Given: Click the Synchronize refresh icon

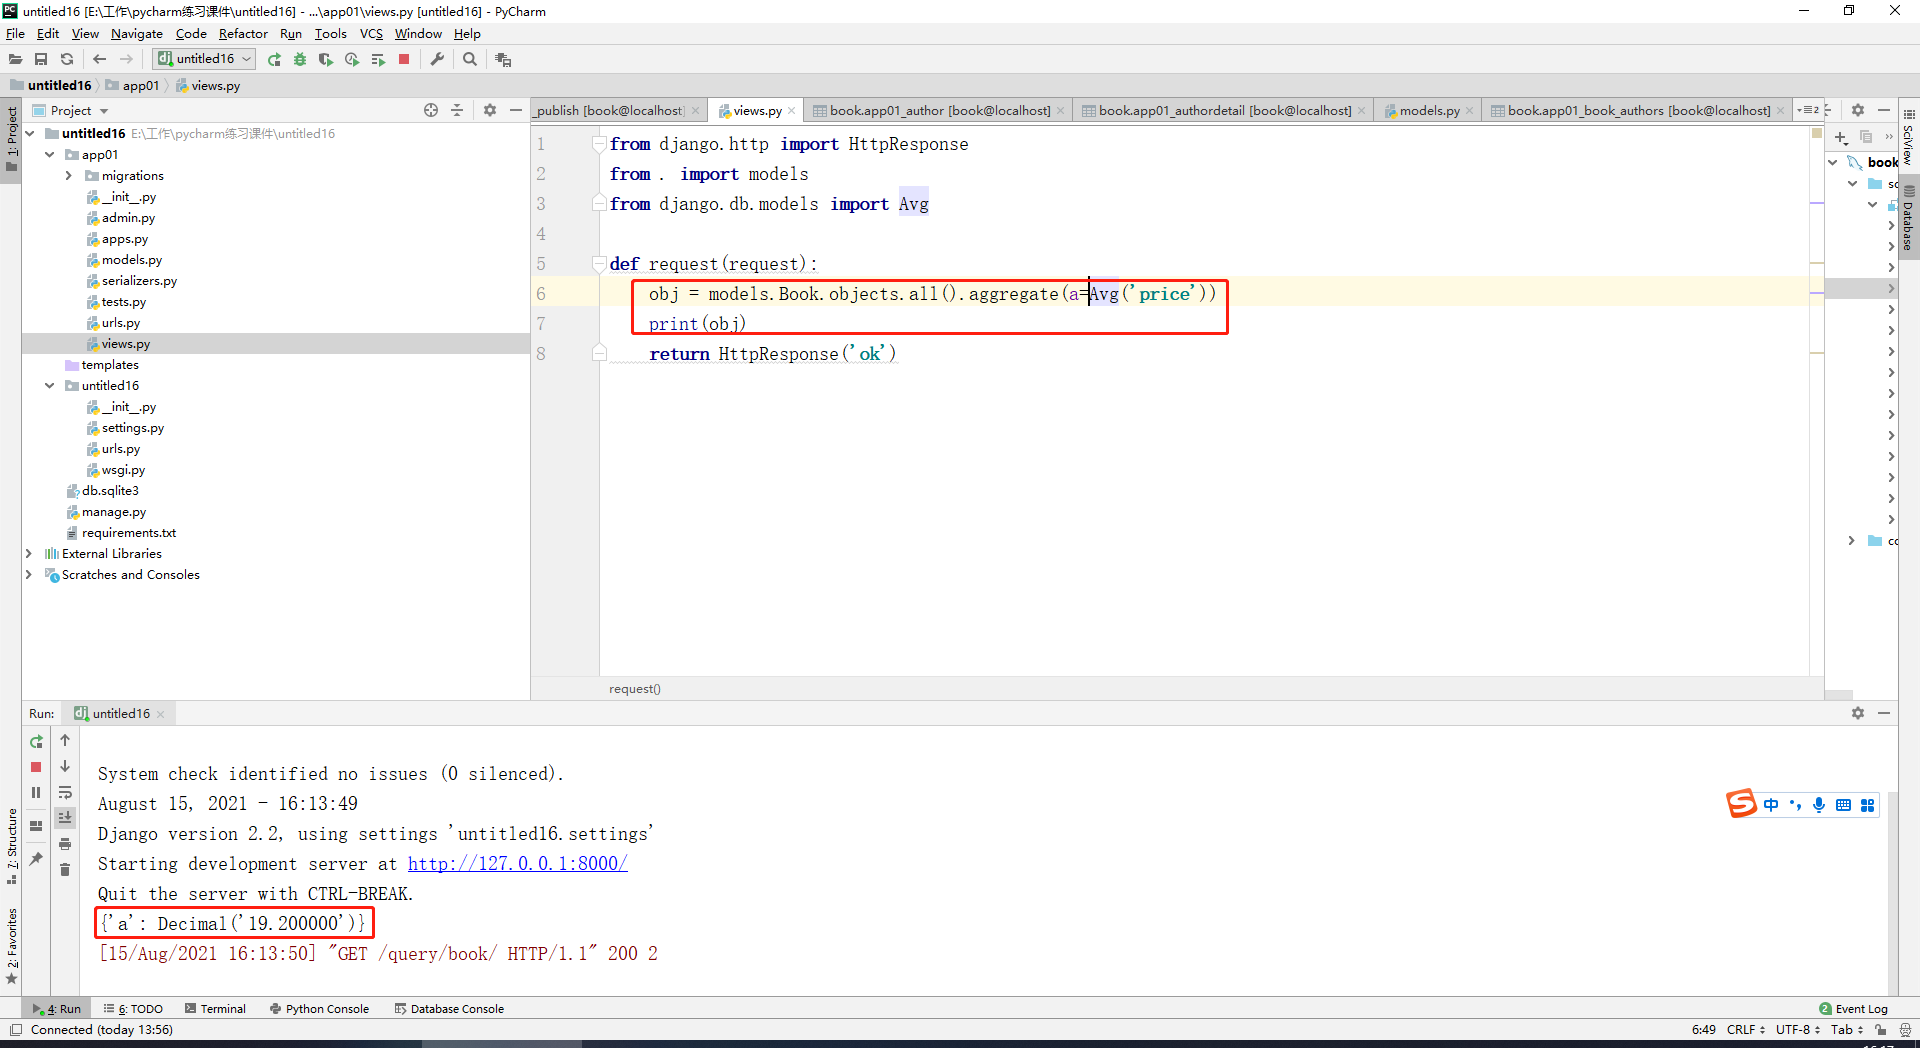Looking at the screenshot, I should click(x=67, y=59).
